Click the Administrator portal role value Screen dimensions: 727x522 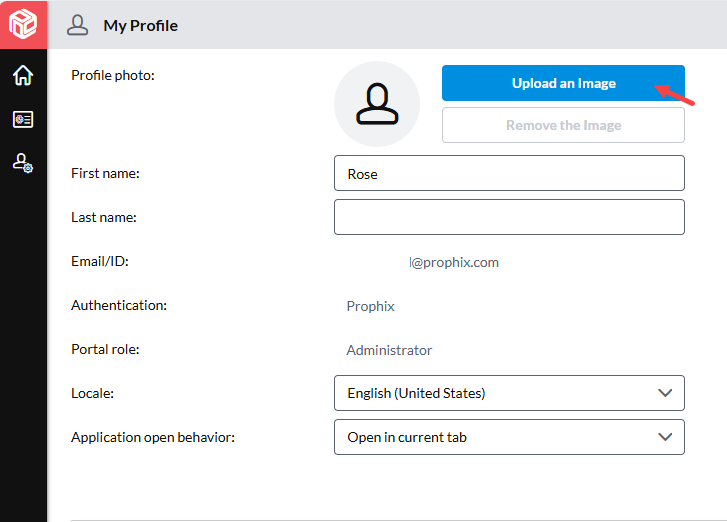click(x=389, y=350)
